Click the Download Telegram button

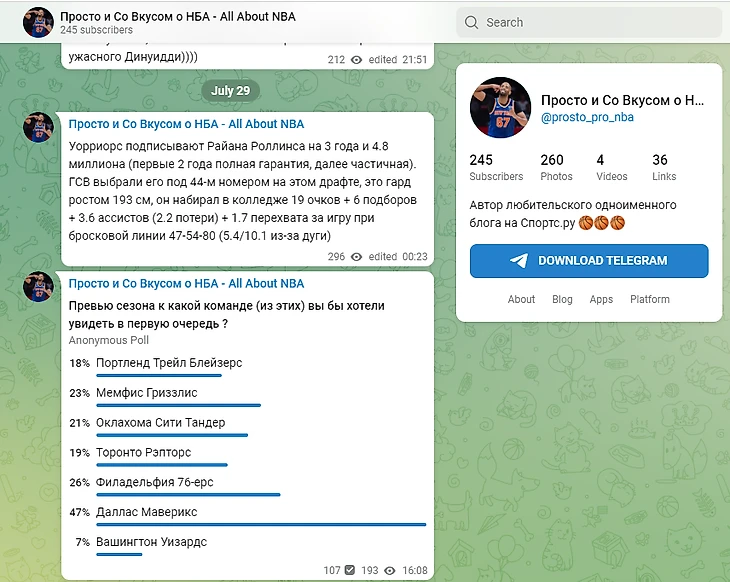[x=589, y=261]
